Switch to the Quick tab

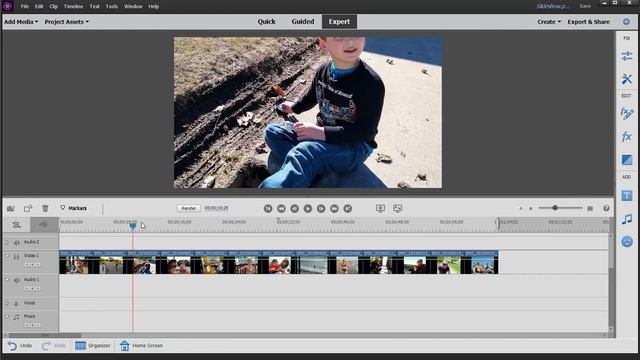tap(267, 22)
